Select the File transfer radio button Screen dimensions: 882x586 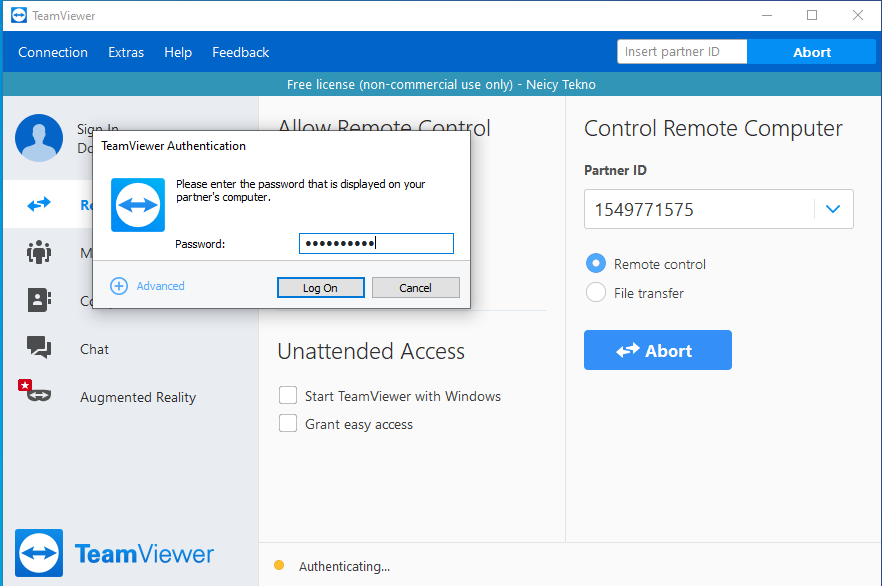(596, 292)
